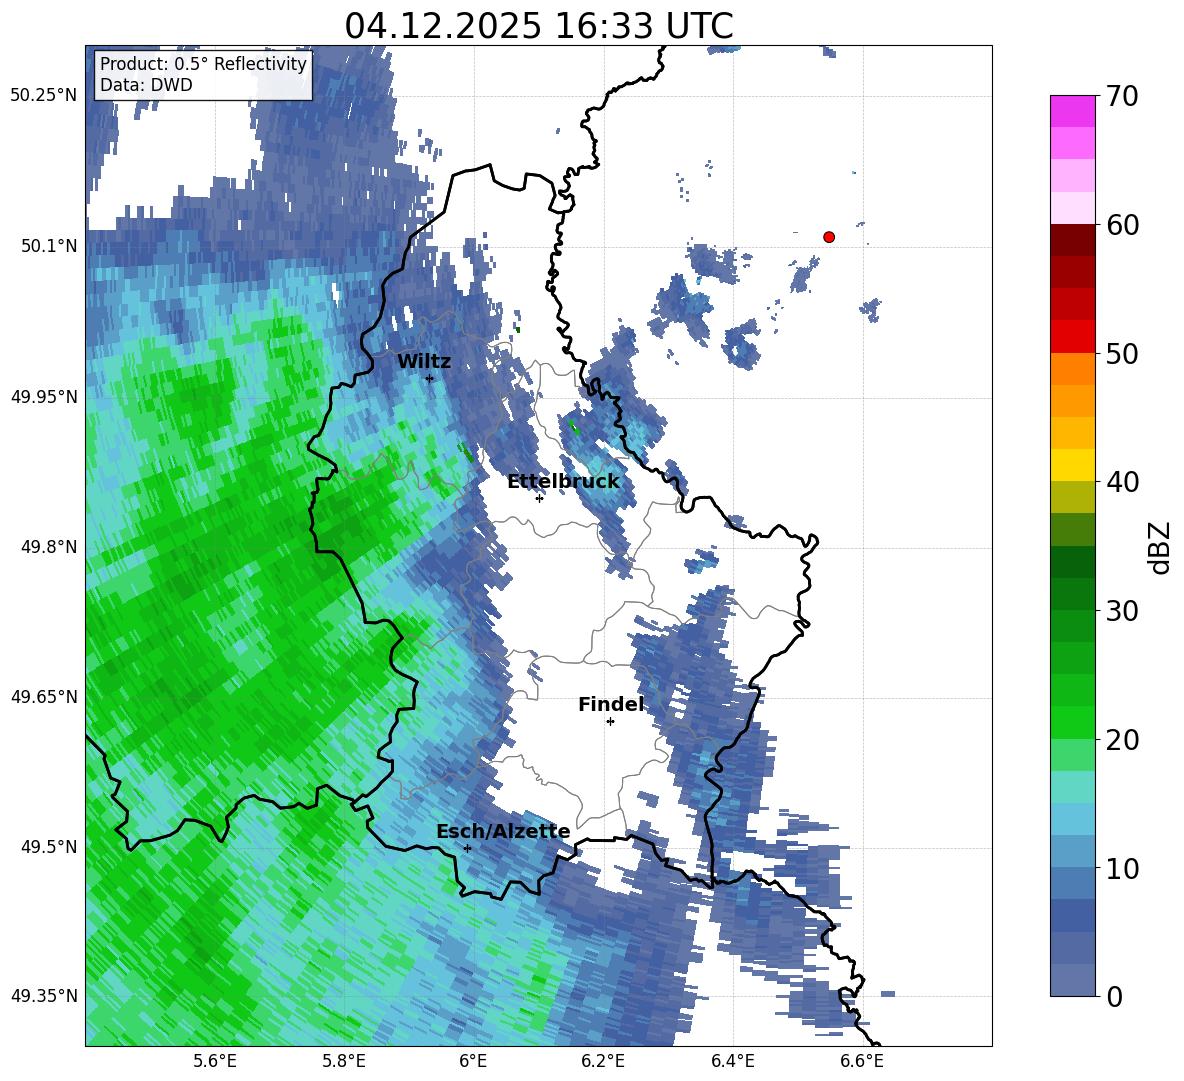This screenshot has width=1184, height=1081.
Task: Click the bright red colorbar swatch
Action: click(1072, 337)
